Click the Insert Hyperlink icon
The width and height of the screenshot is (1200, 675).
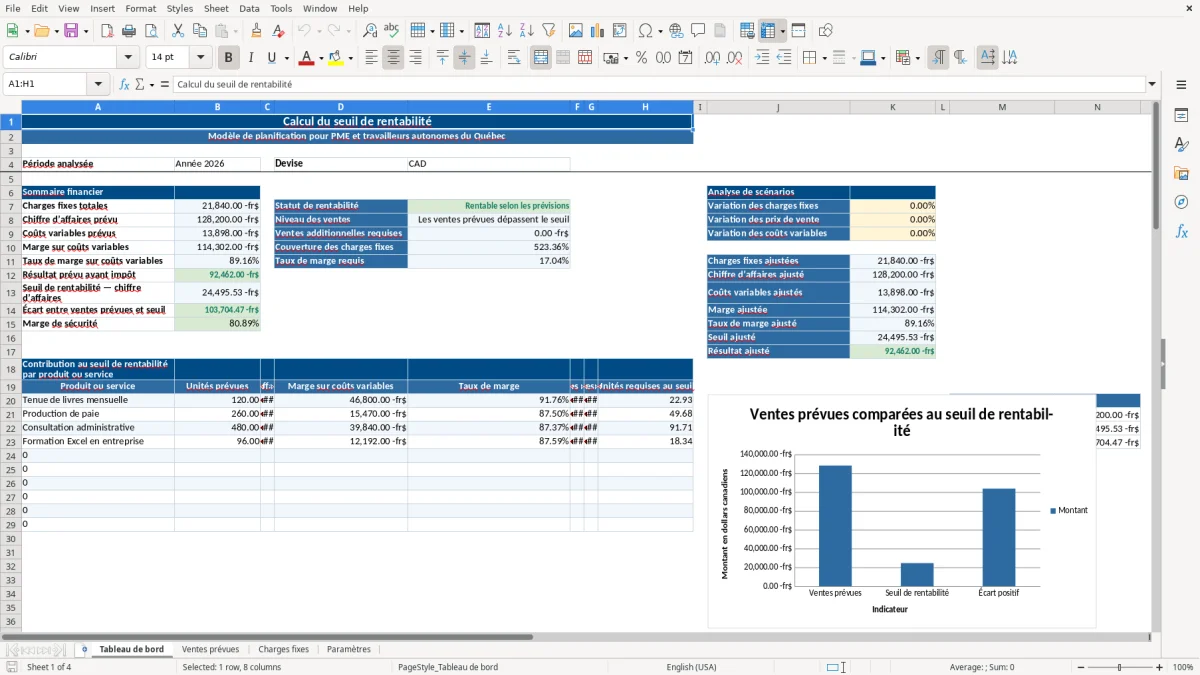pyautogui.click(x=676, y=31)
